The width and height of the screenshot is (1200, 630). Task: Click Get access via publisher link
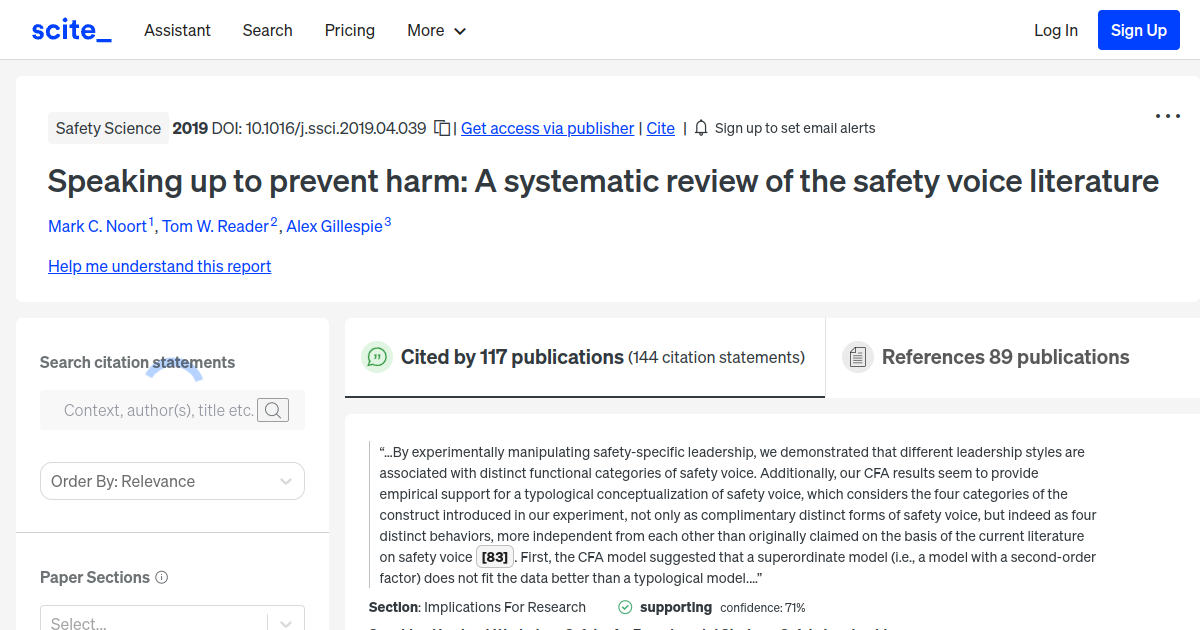pyautogui.click(x=547, y=128)
